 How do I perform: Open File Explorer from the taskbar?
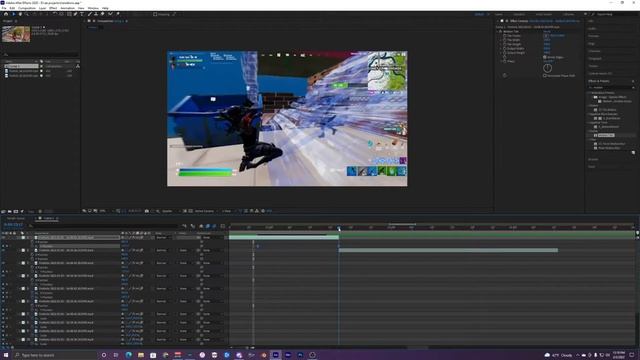[x=141, y=355]
